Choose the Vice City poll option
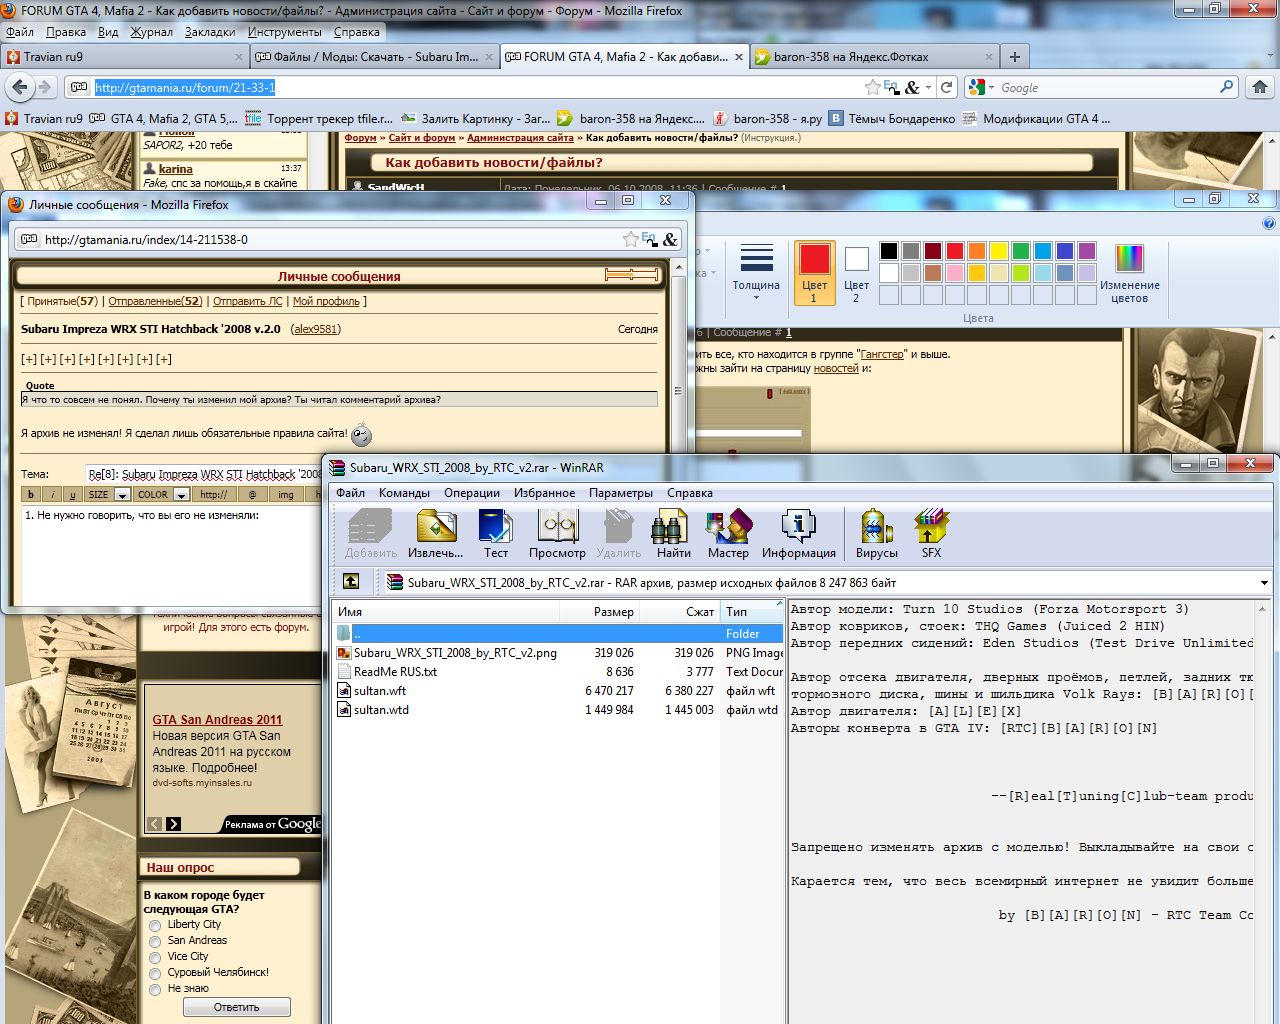 click(155, 958)
